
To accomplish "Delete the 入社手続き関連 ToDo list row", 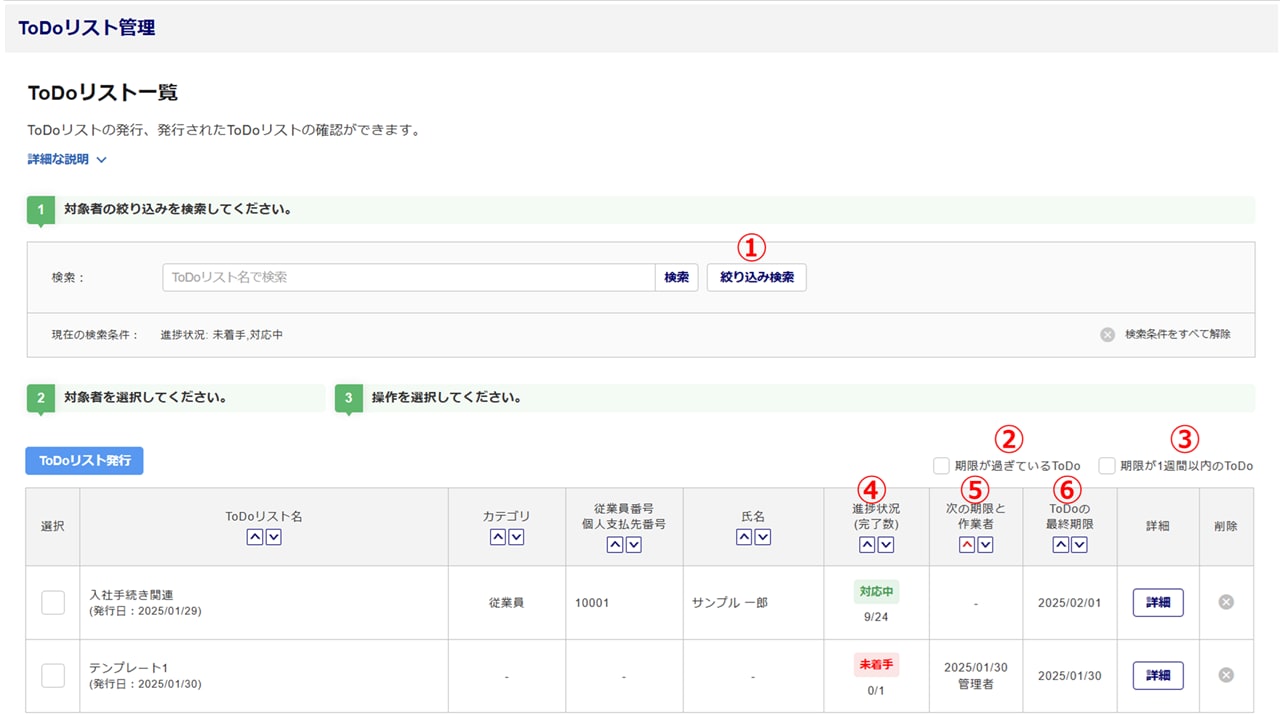I will (1226, 602).
